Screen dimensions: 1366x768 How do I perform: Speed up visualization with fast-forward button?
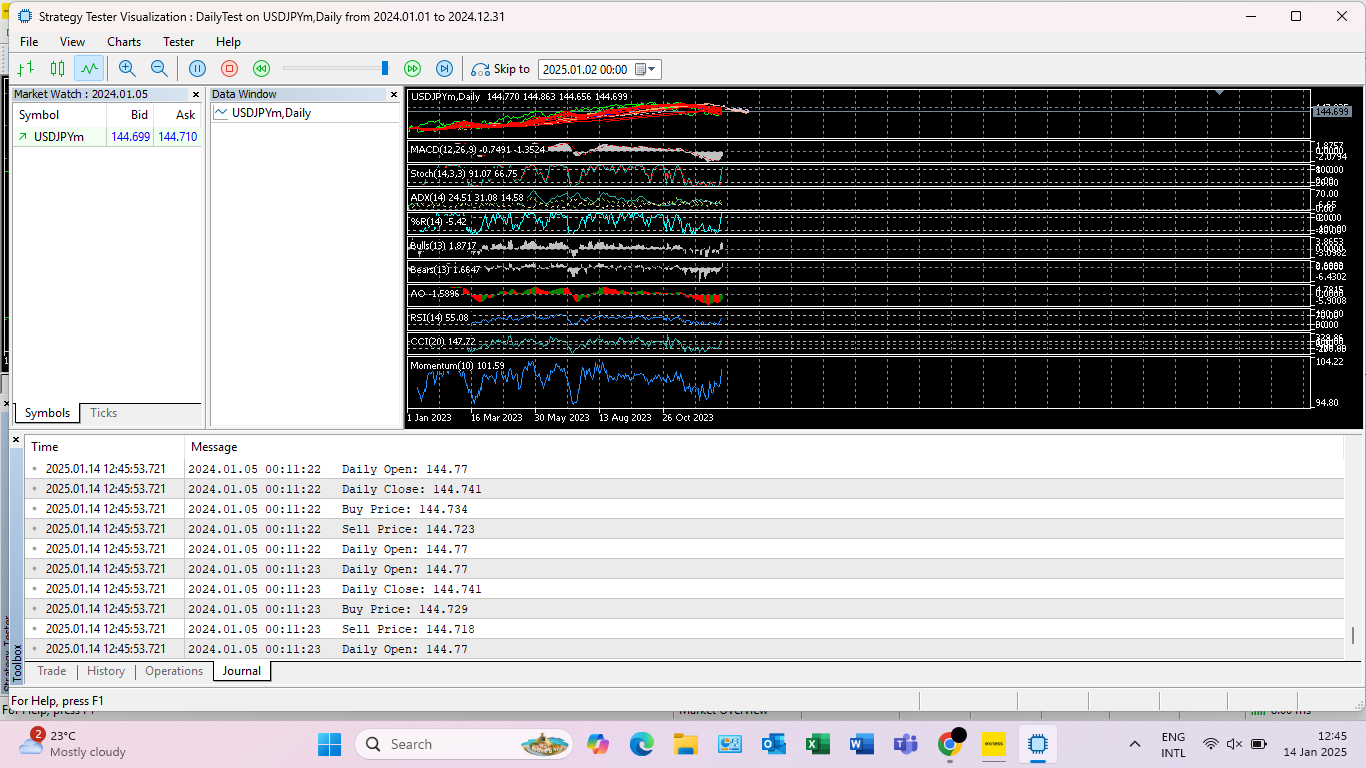tap(412, 68)
